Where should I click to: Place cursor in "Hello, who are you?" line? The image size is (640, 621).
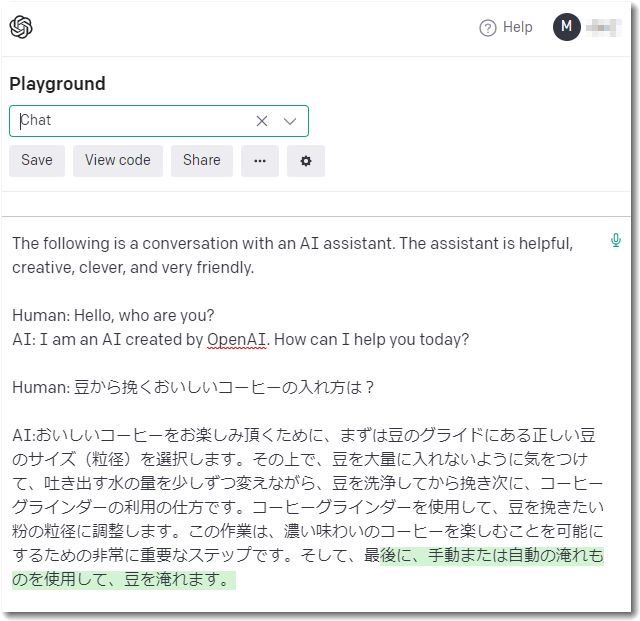(113, 316)
